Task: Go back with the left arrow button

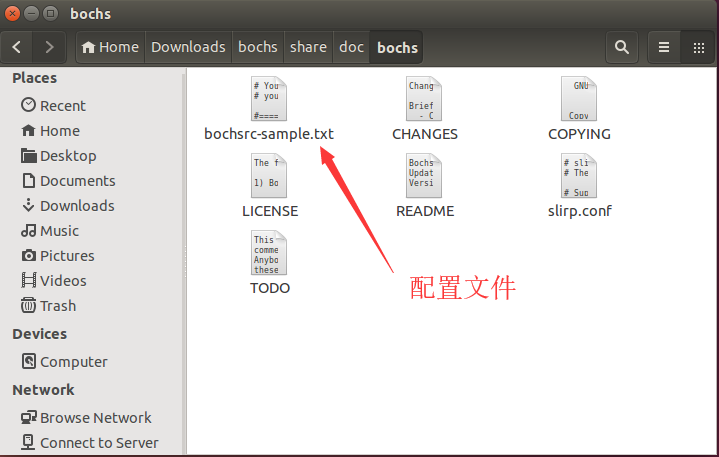Action: (x=17, y=47)
